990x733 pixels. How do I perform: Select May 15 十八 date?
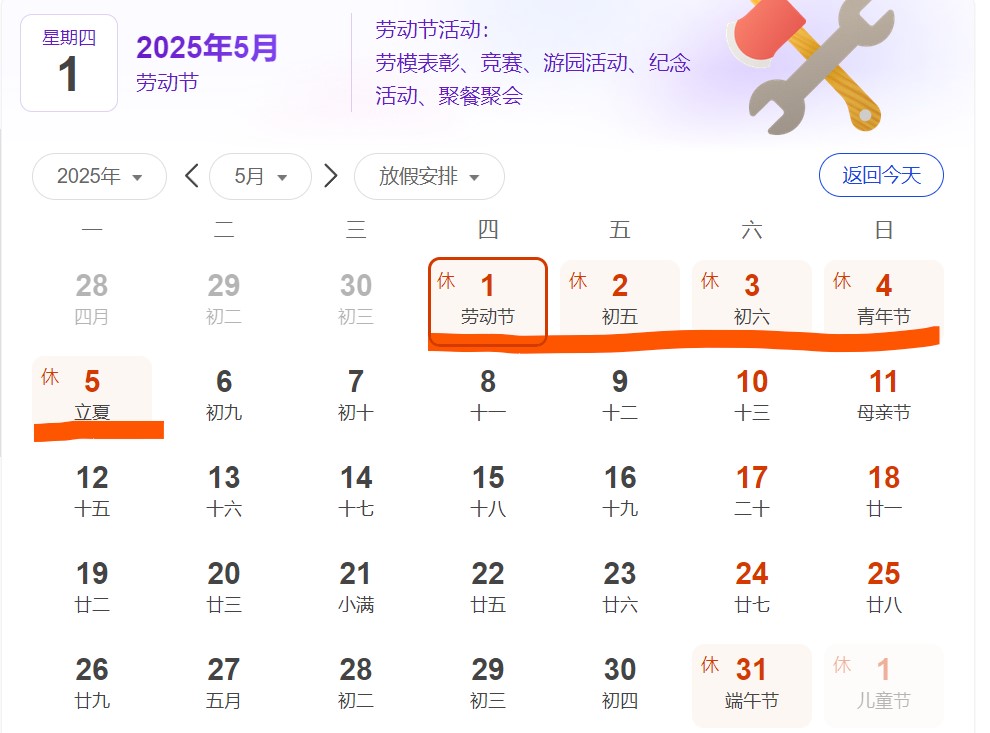(x=487, y=490)
